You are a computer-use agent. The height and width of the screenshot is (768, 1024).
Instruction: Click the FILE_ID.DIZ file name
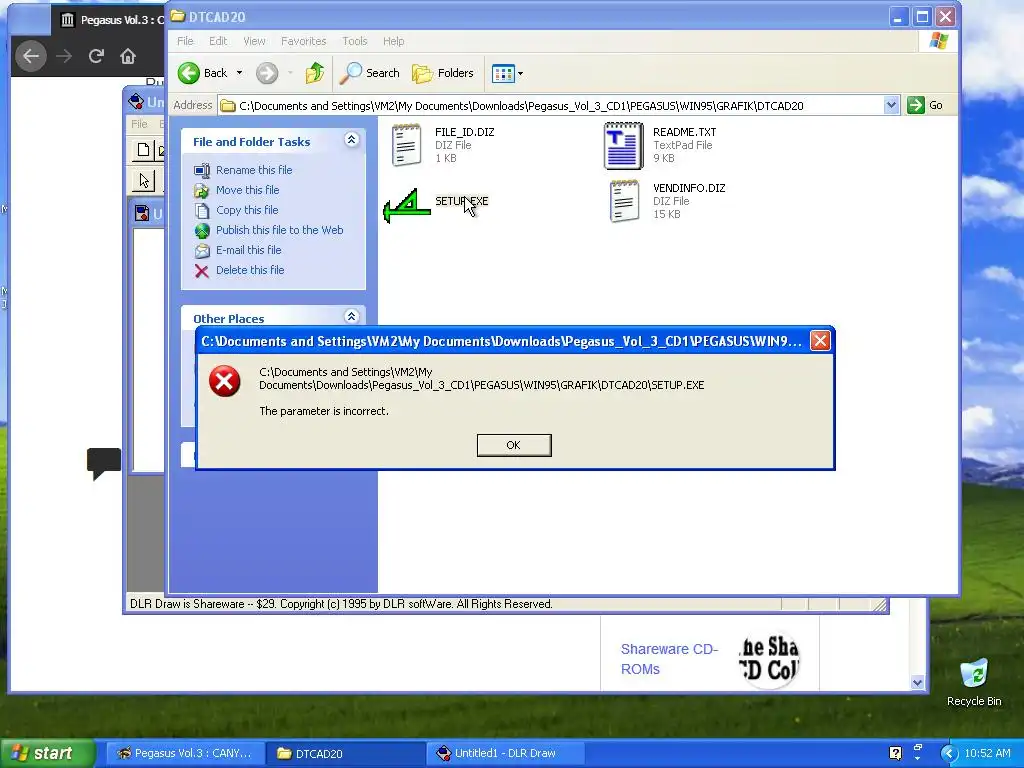click(464, 132)
